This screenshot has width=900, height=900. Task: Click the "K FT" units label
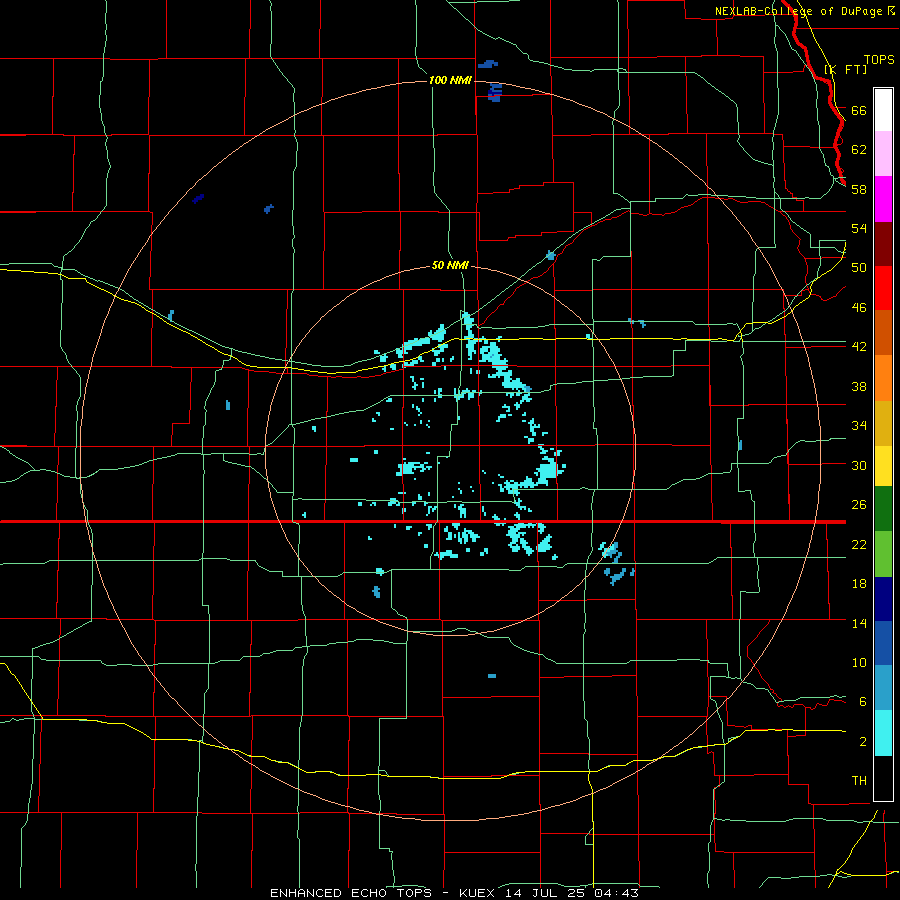[845, 69]
